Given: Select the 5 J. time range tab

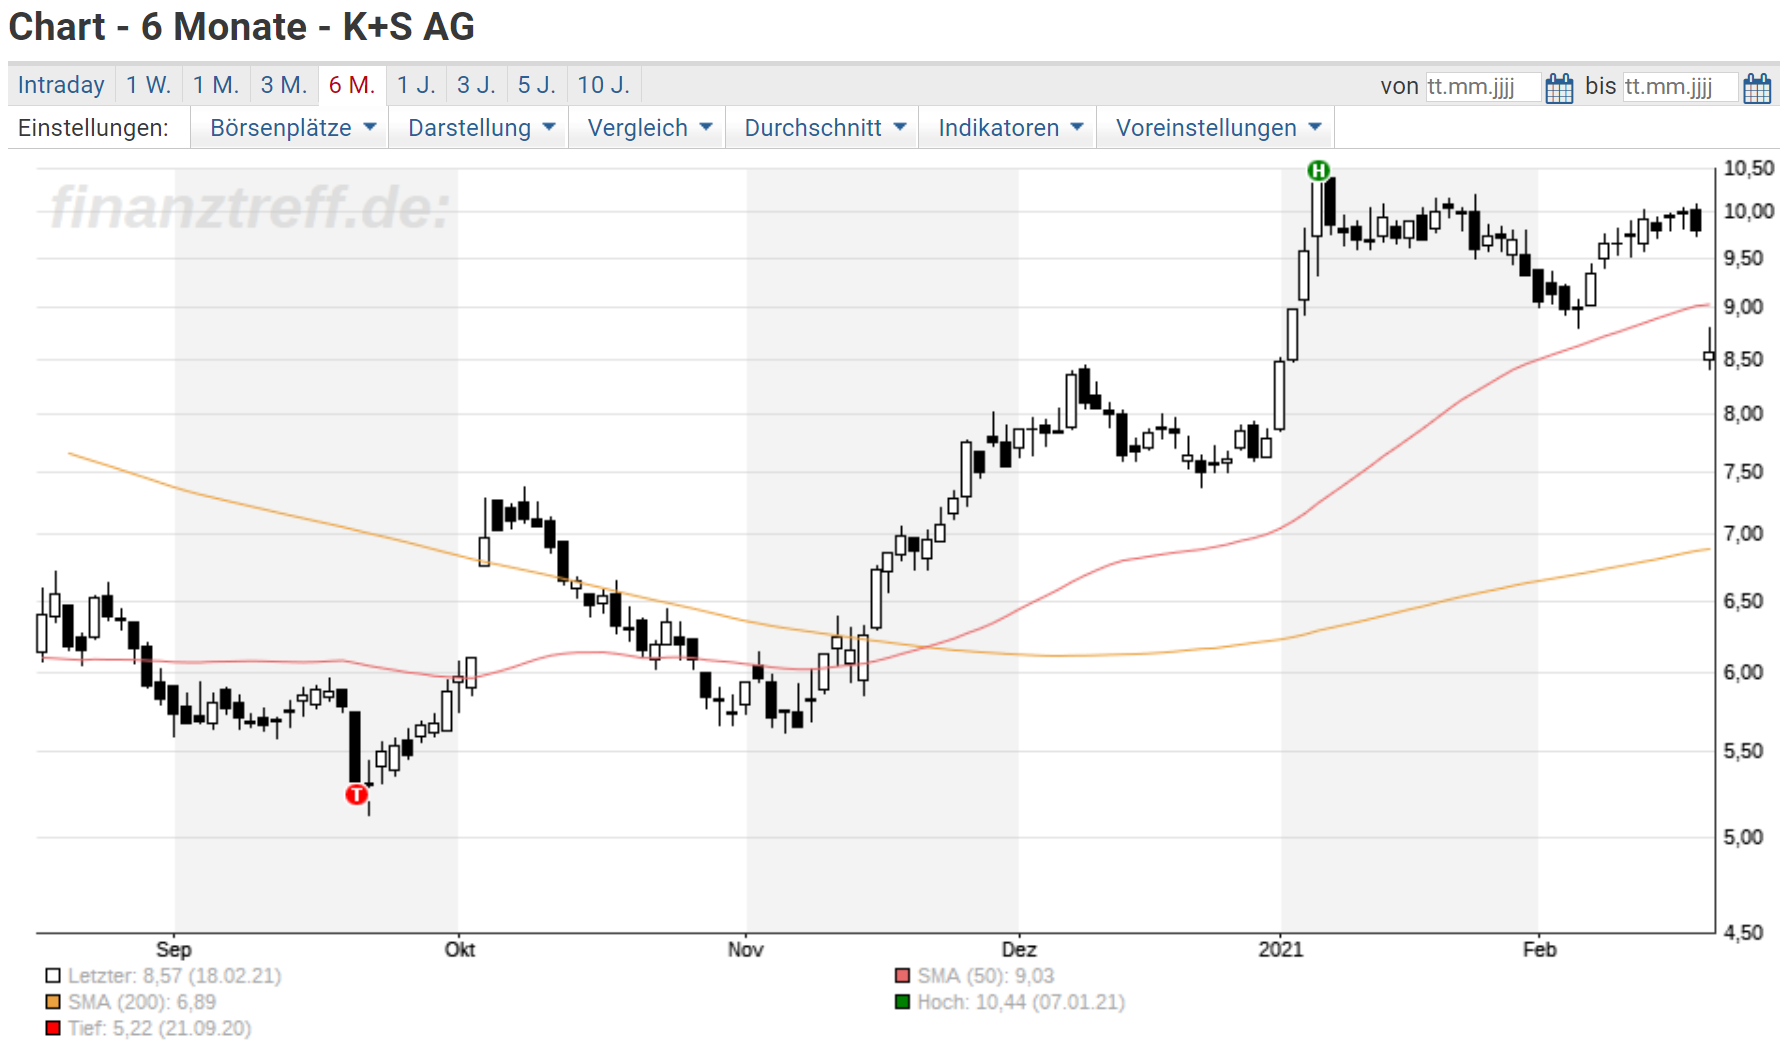Looking at the screenshot, I should (x=537, y=85).
